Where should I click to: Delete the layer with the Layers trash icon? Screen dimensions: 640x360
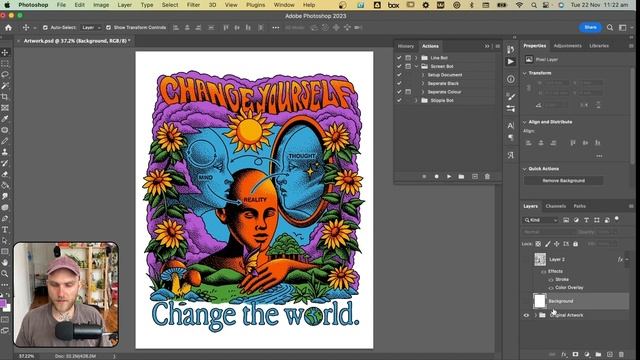[621, 354]
